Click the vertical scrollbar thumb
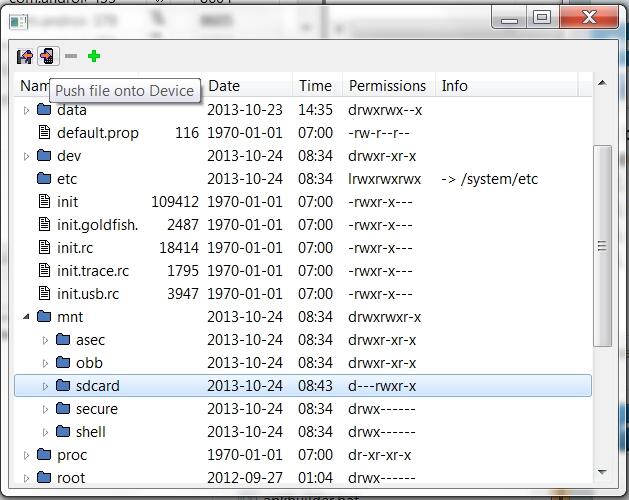629x500 pixels. pos(602,246)
